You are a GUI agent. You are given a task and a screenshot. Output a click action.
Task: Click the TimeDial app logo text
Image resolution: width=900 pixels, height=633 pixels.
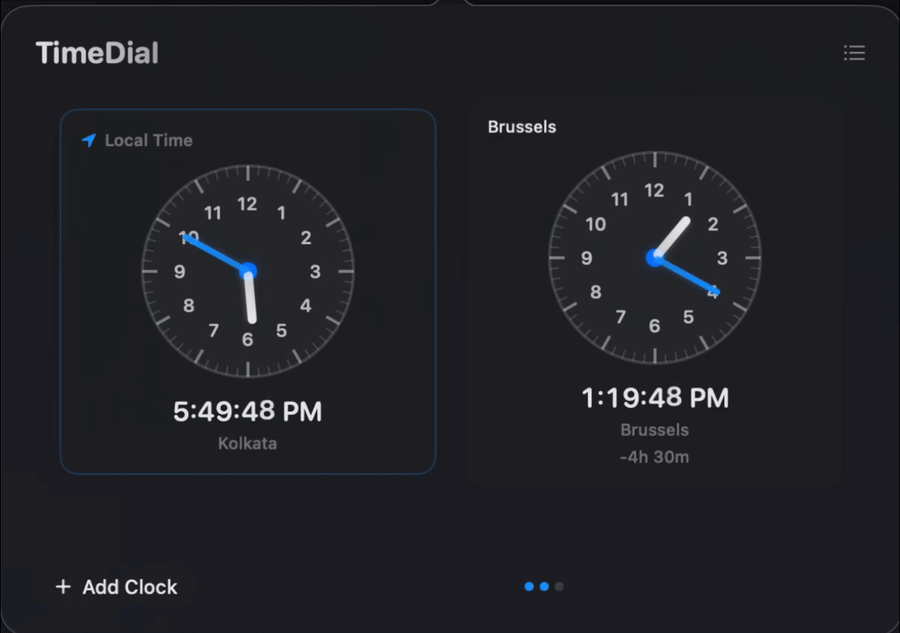coord(97,52)
